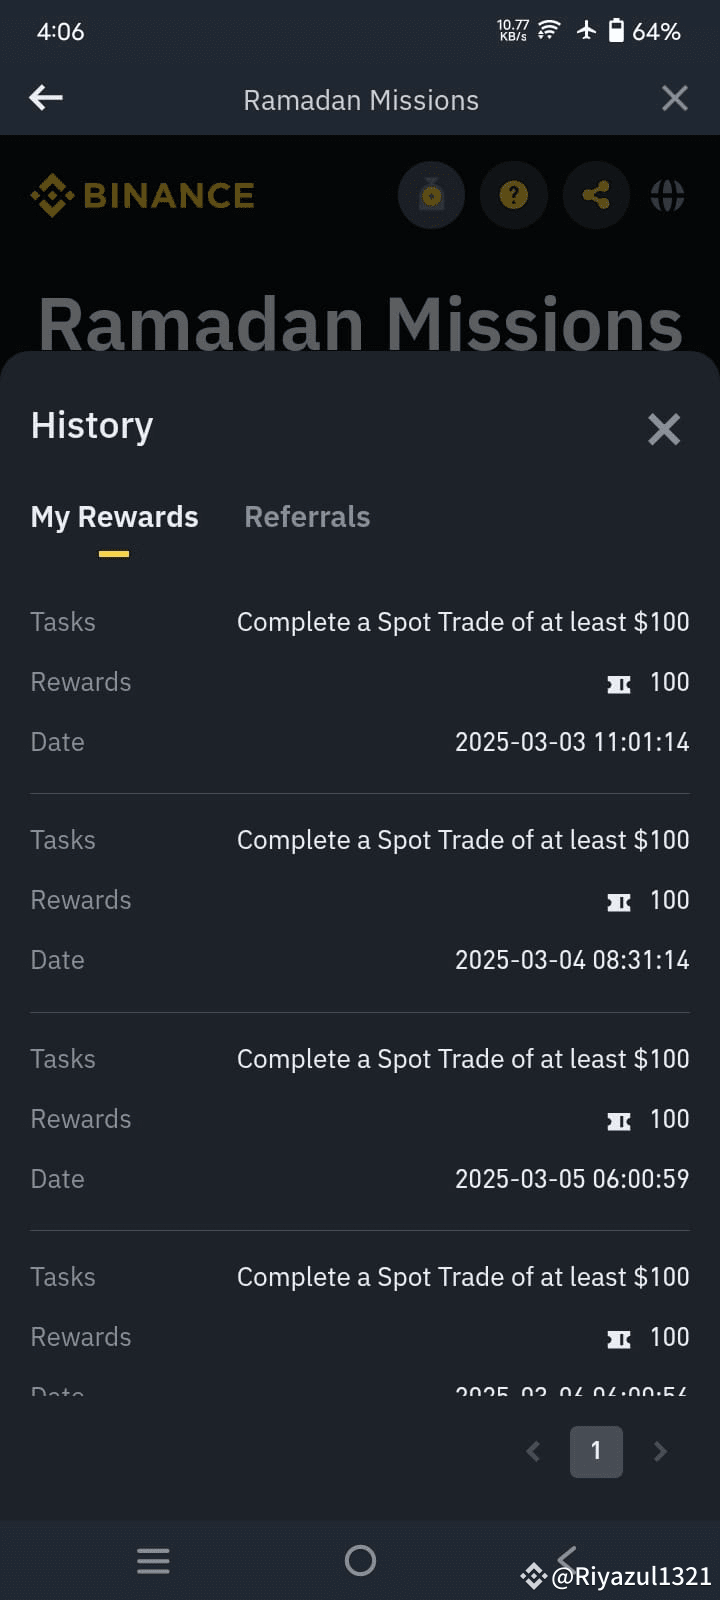The height and width of the screenshot is (1600, 720).
Task: Switch to the Referrals tab
Action: [307, 517]
